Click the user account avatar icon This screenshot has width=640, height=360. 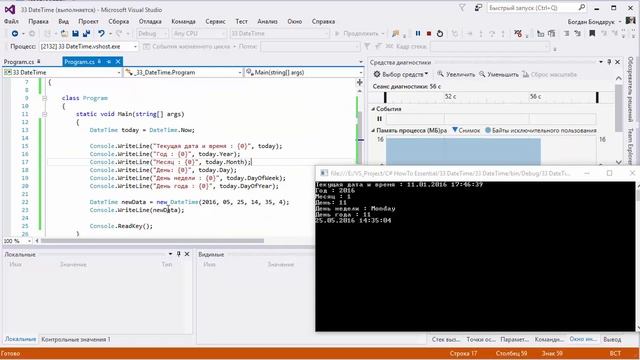pos(631,20)
